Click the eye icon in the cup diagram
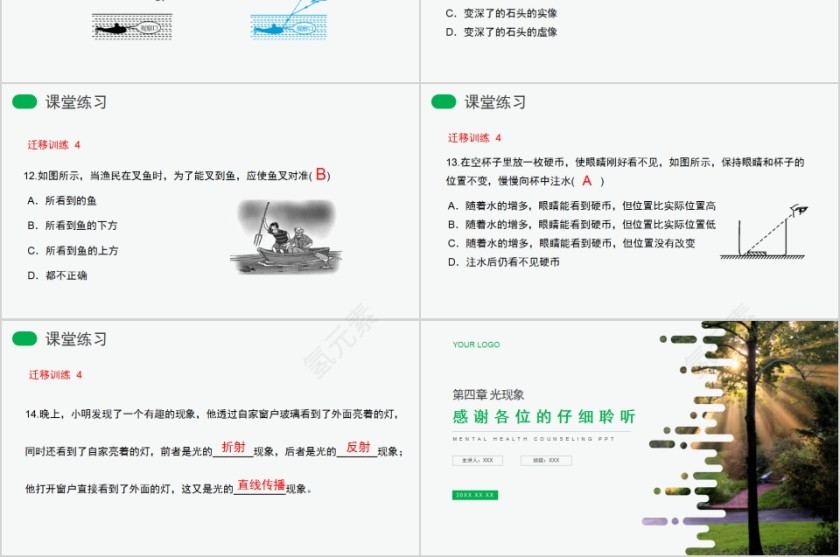Screen dimensions: 840x557 (798, 210)
